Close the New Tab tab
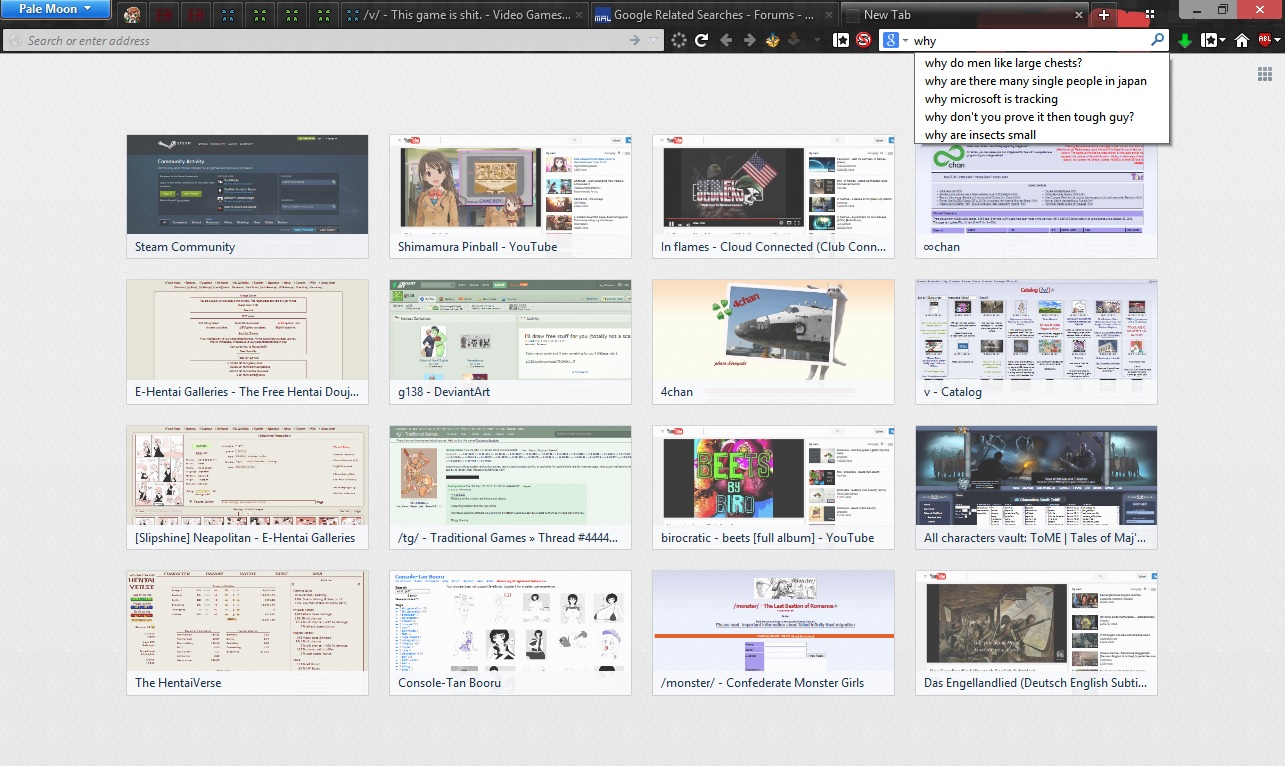1285x766 pixels. tap(1079, 15)
